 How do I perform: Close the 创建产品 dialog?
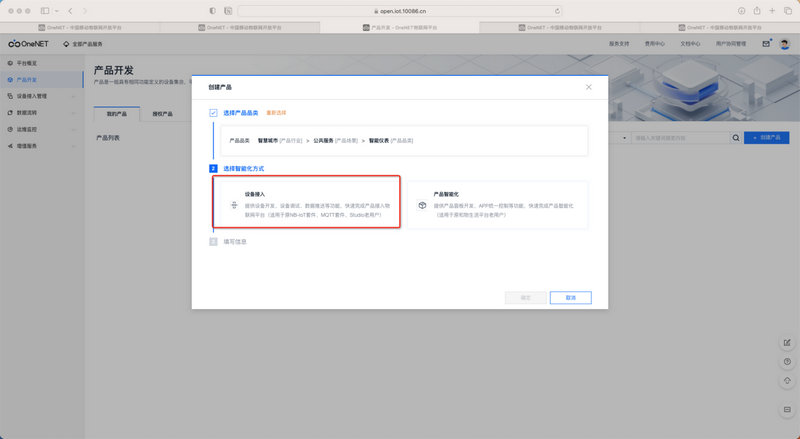coord(589,87)
